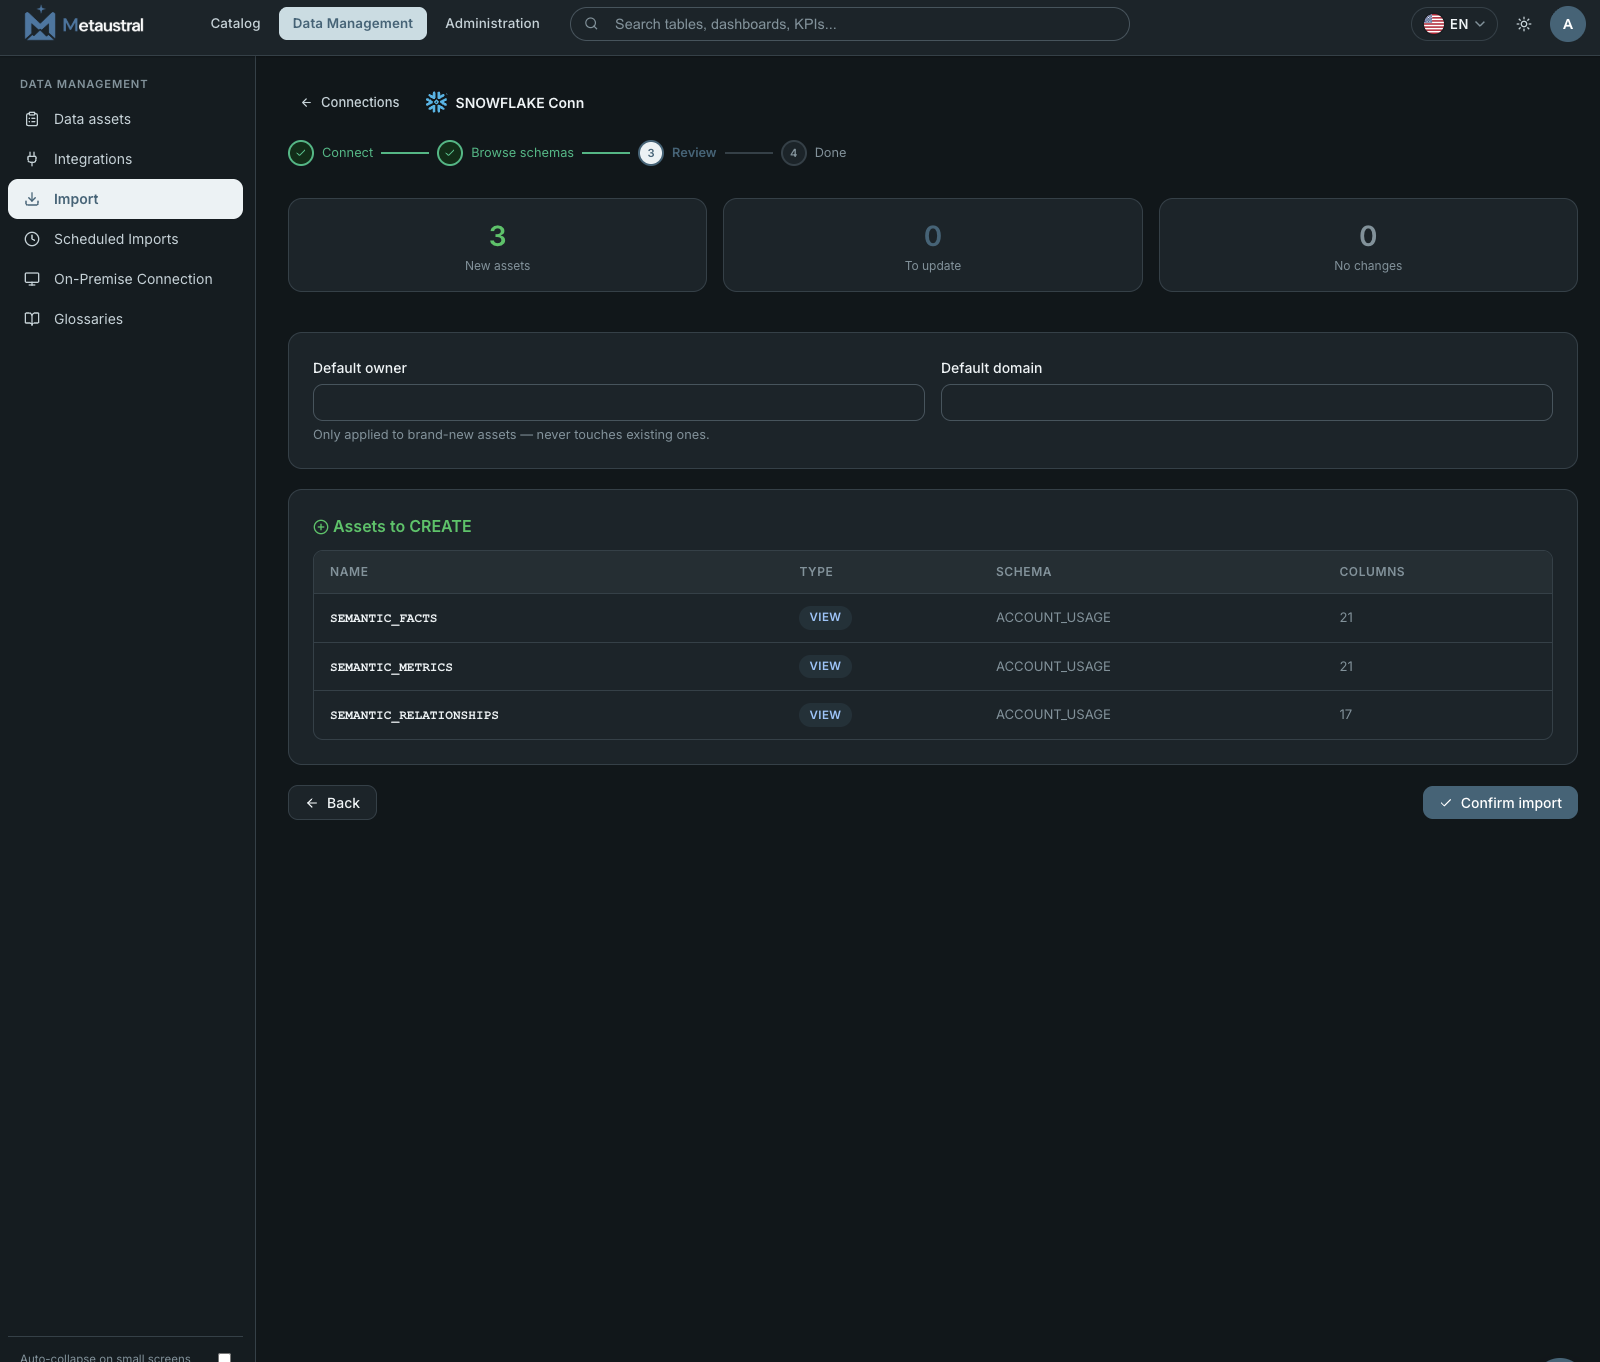Click the SCHEMA column header
Image resolution: width=1600 pixels, height=1362 pixels.
coord(1023,572)
